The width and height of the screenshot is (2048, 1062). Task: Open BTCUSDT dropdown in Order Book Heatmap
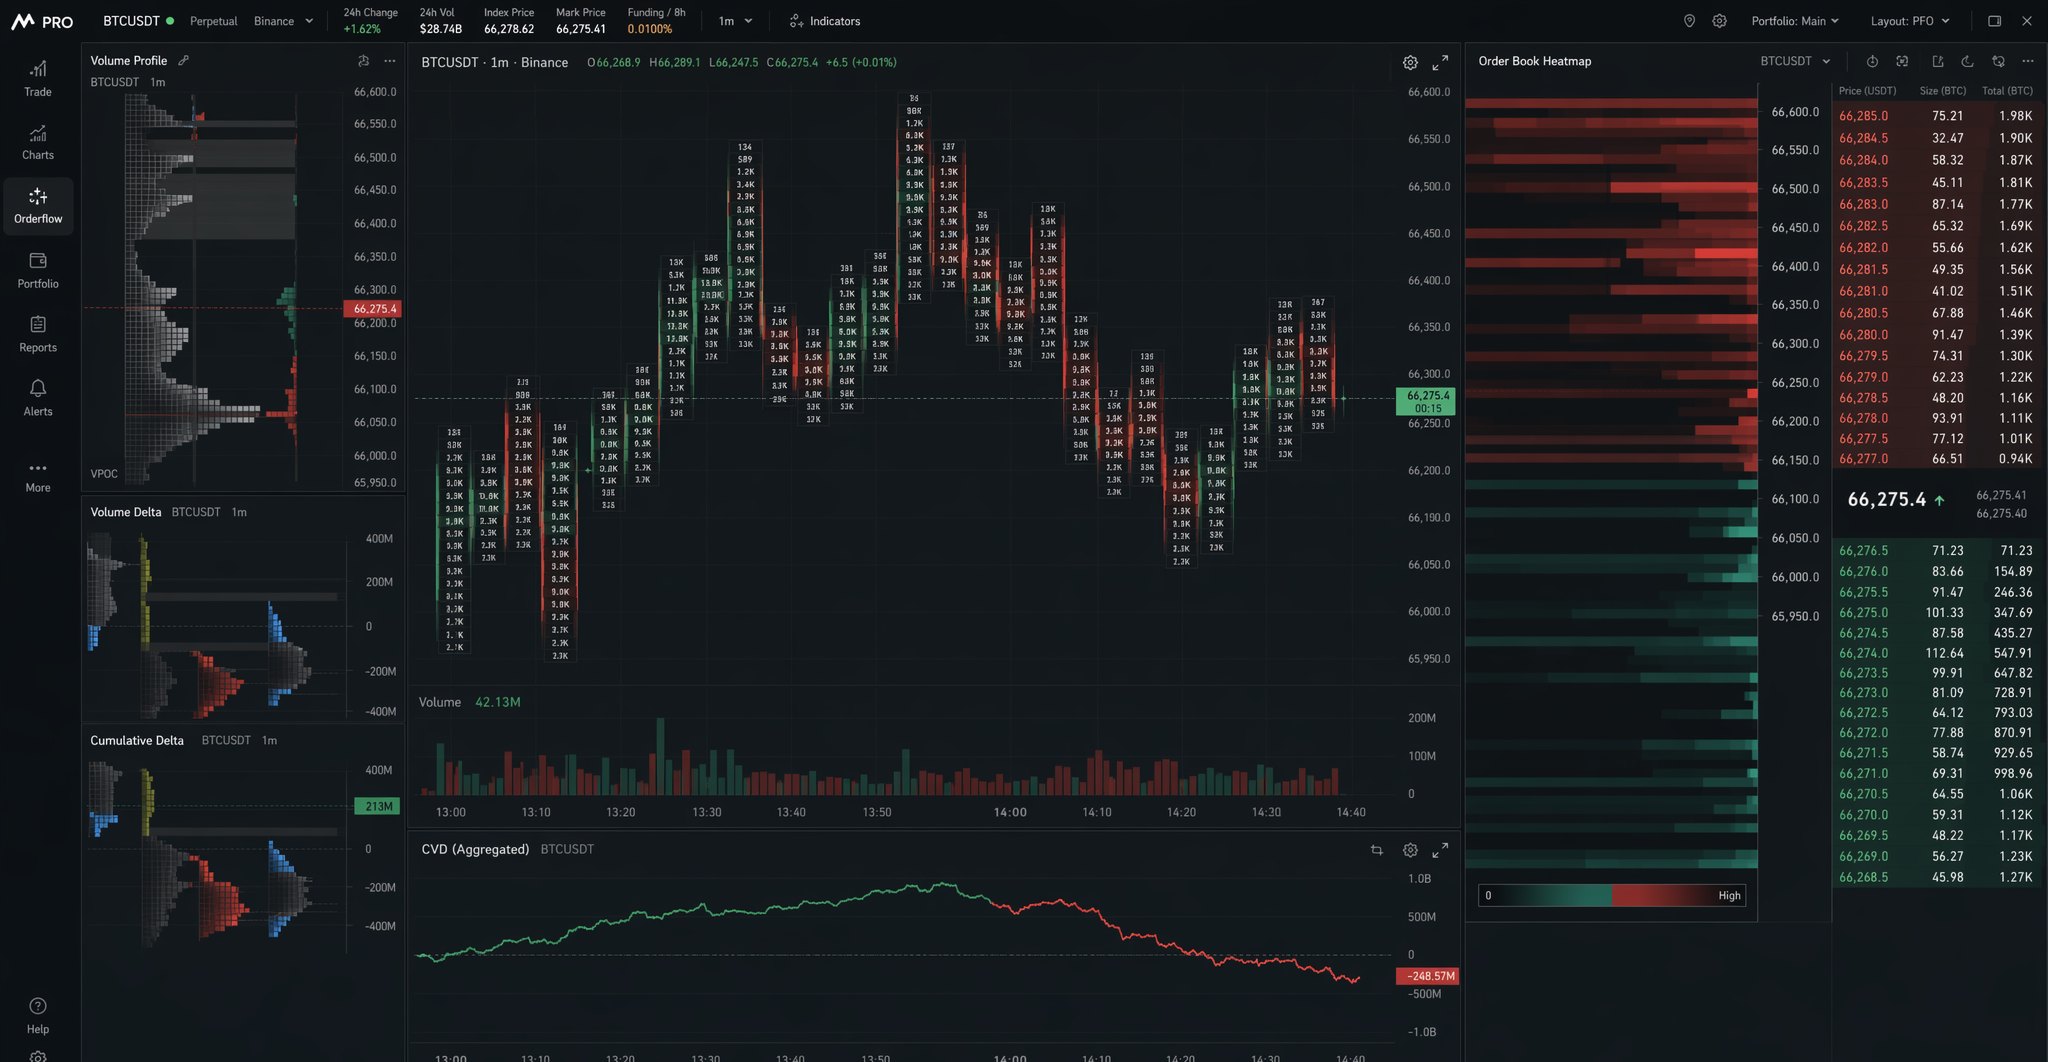coord(1795,61)
